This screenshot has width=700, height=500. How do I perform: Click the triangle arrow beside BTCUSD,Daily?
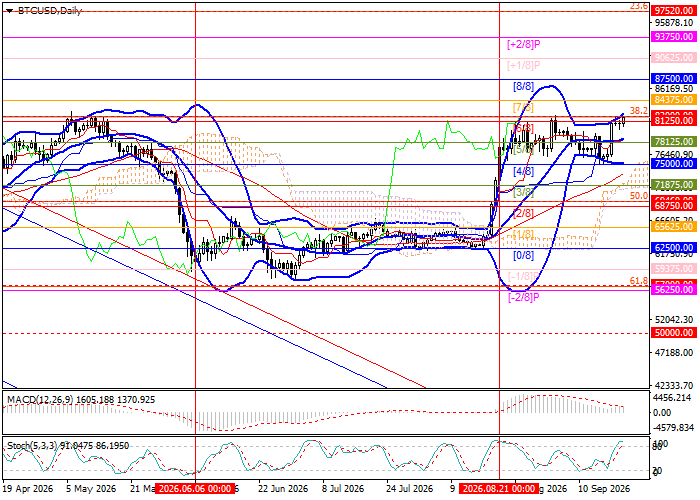(x=9, y=11)
